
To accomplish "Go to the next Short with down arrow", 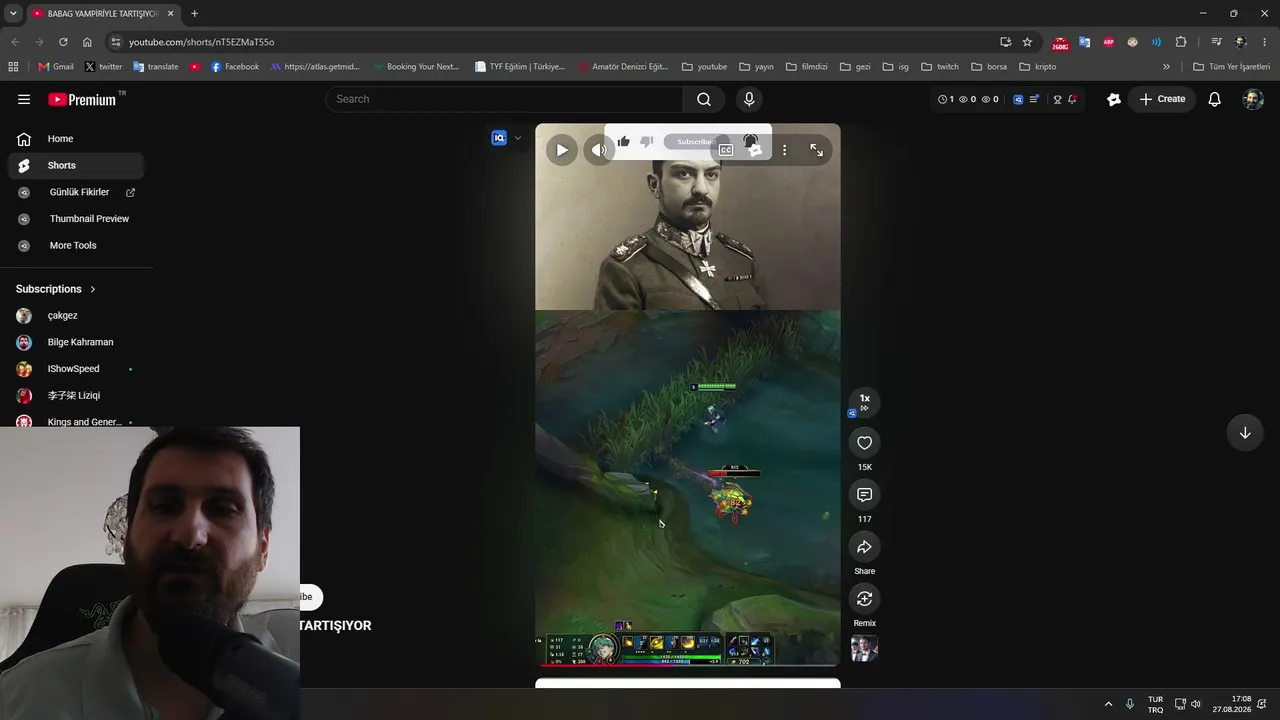I will click(1245, 433).
